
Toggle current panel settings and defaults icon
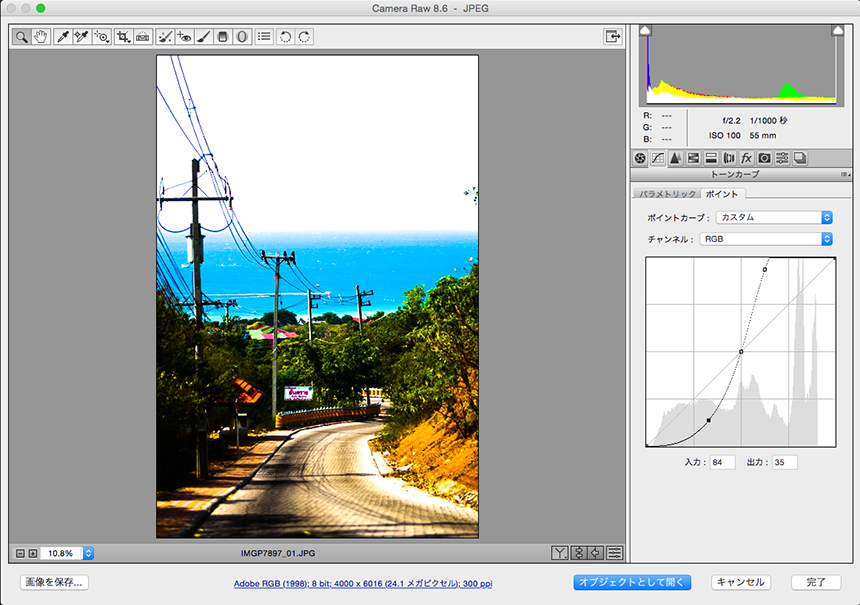tap(615, 553)
